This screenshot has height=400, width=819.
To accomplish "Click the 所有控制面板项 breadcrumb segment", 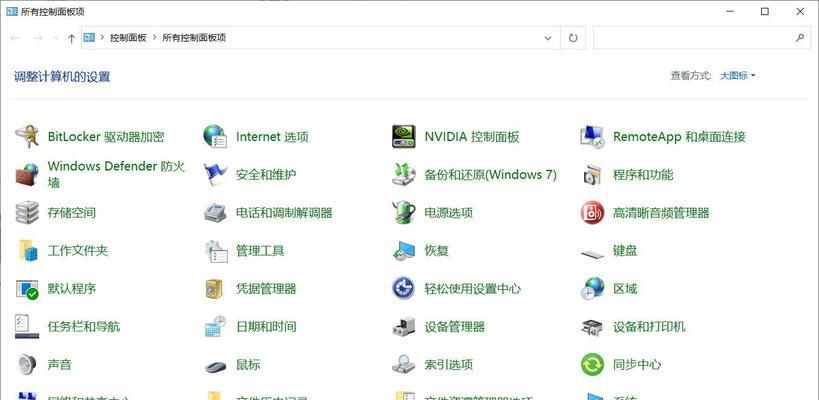I will [194, 38].
